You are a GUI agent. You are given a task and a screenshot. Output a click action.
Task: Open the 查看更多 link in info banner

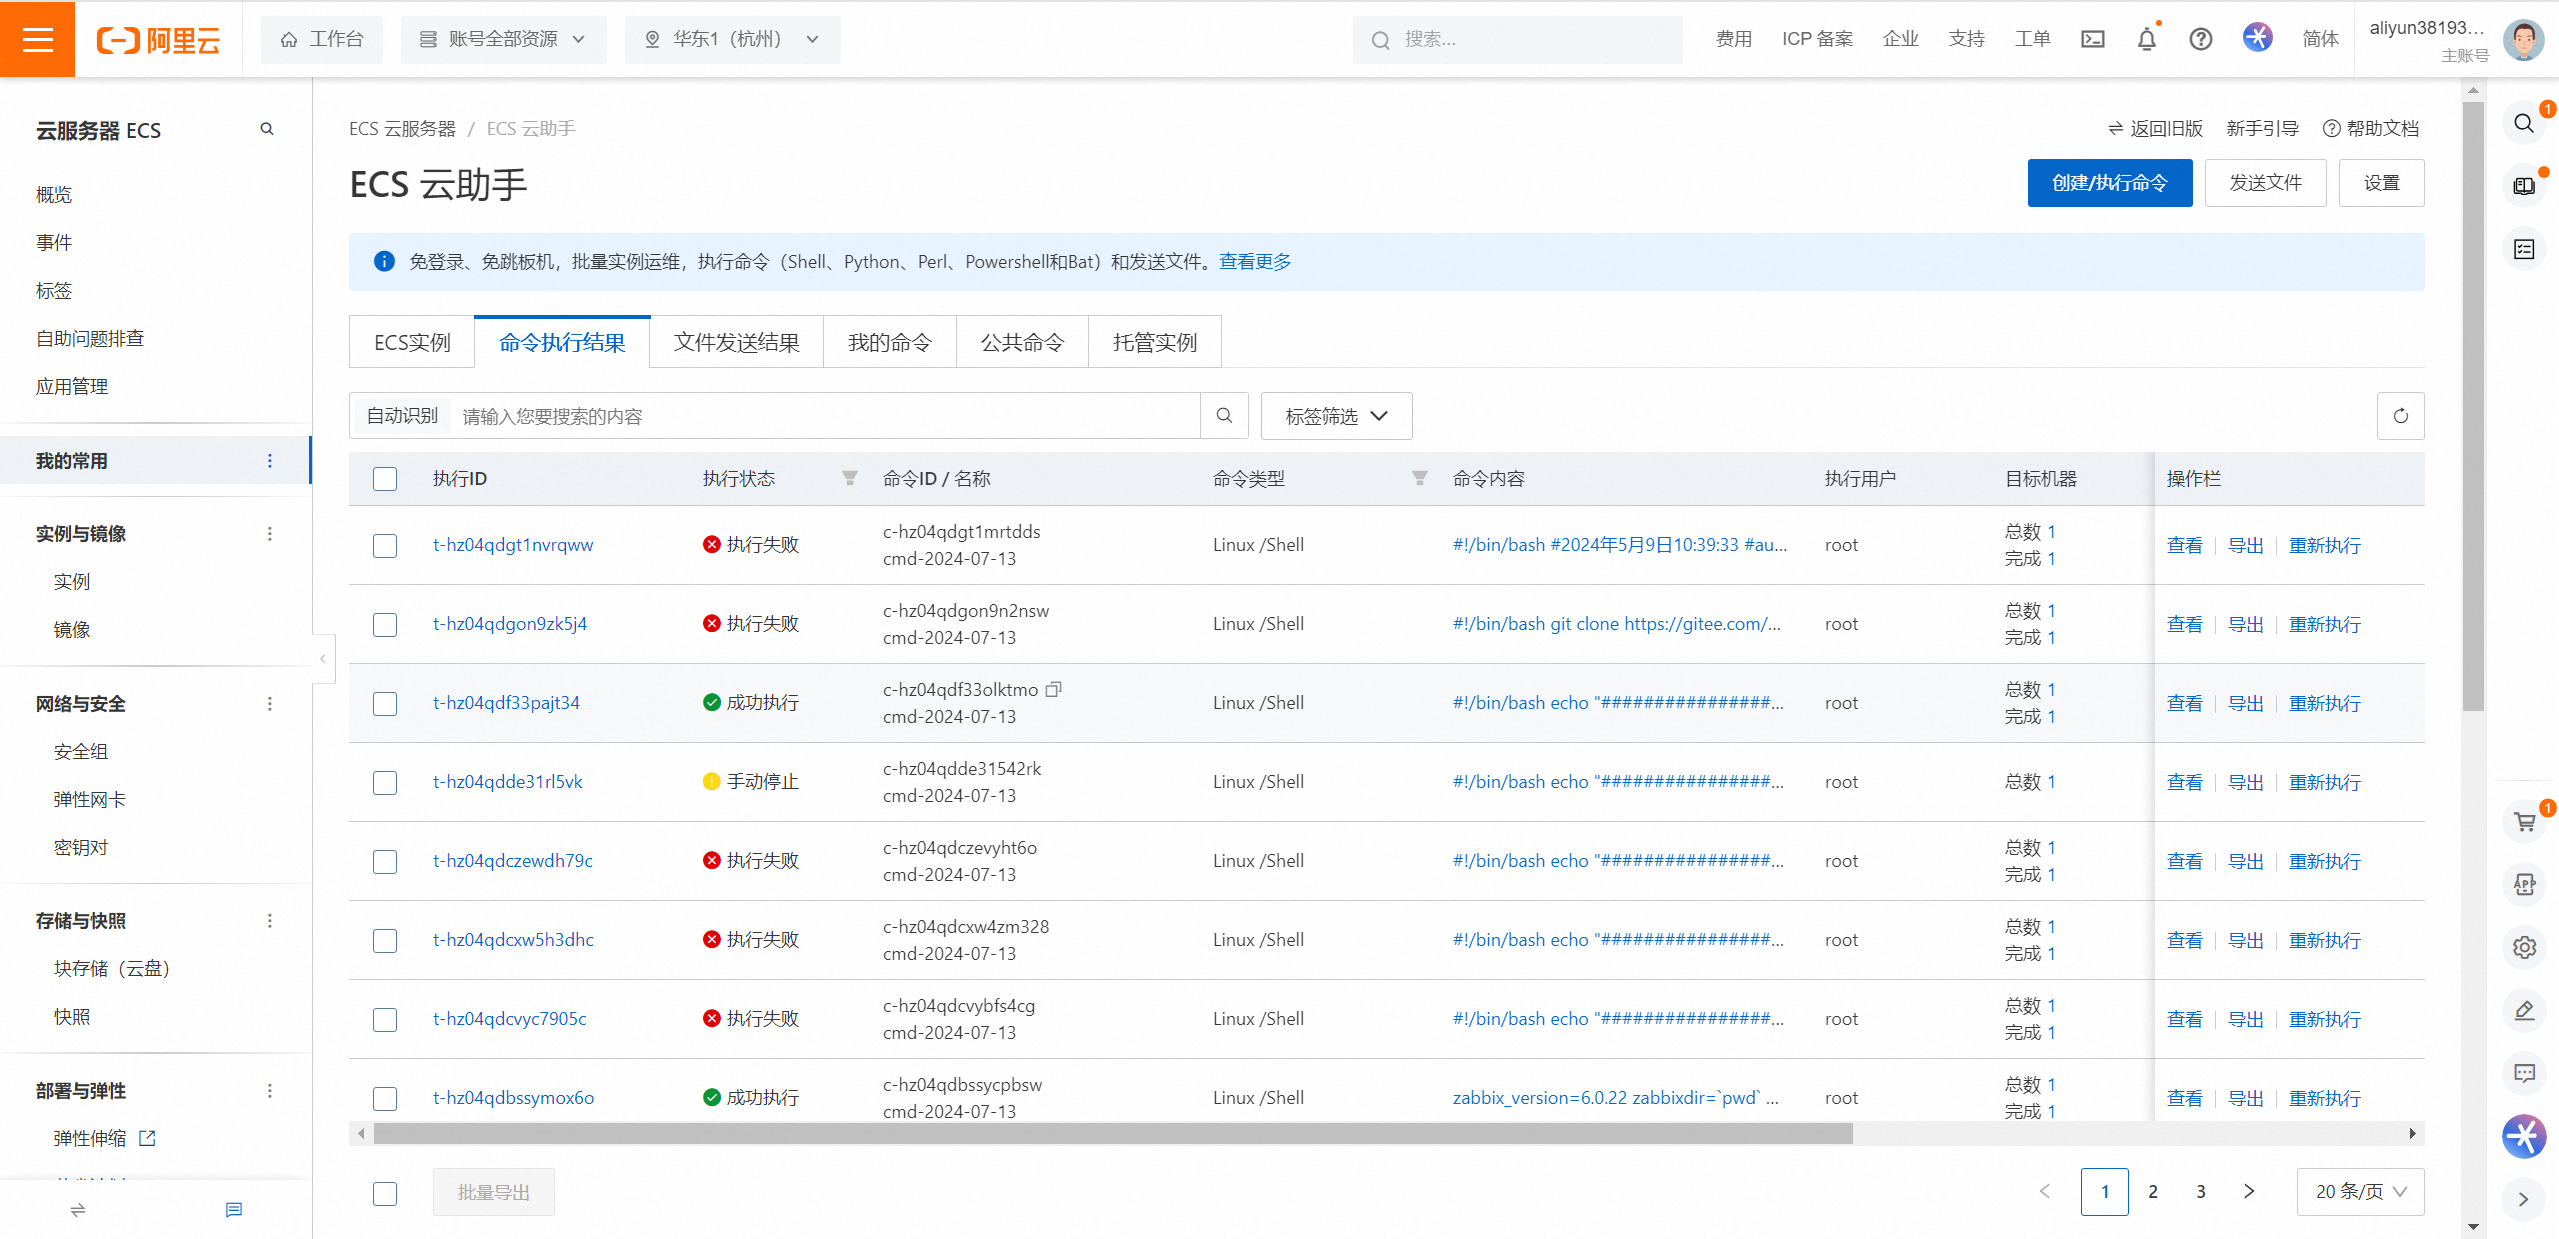point(1255,261)
